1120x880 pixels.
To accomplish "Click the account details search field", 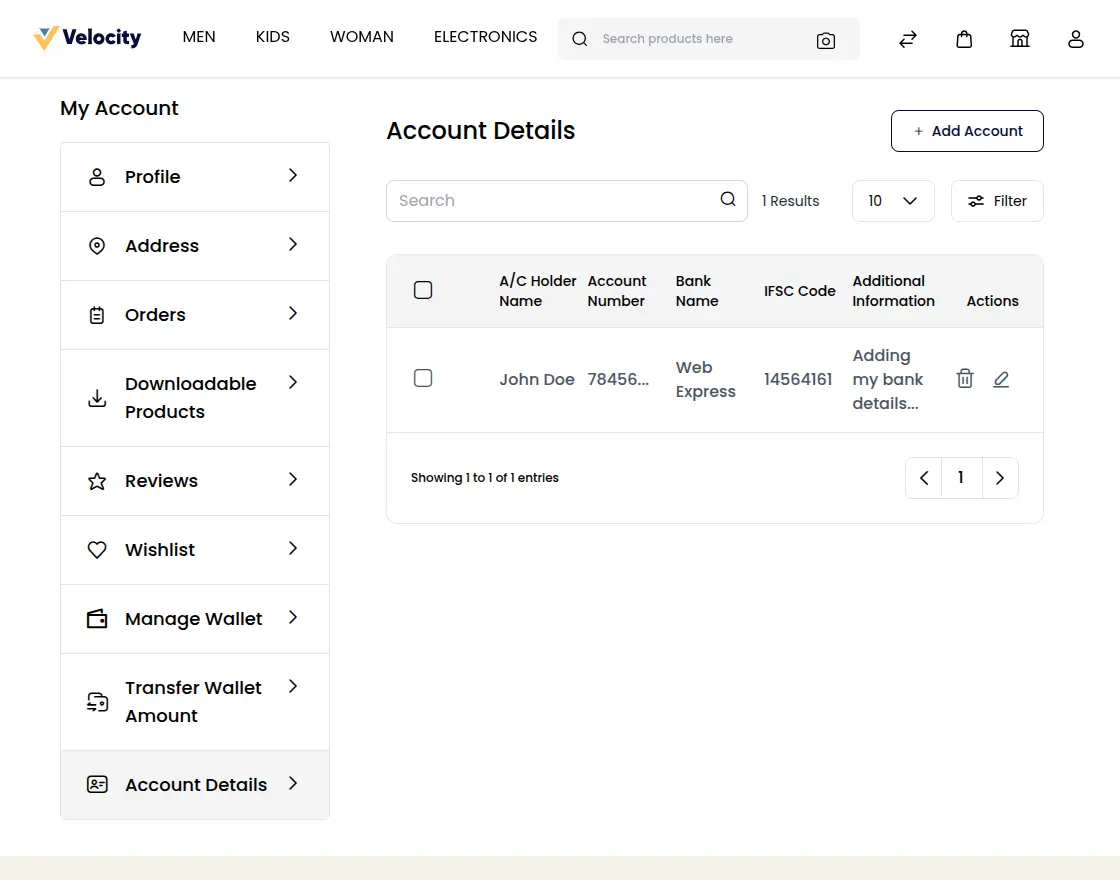I will pyautogui.click(x=560, y=200).
